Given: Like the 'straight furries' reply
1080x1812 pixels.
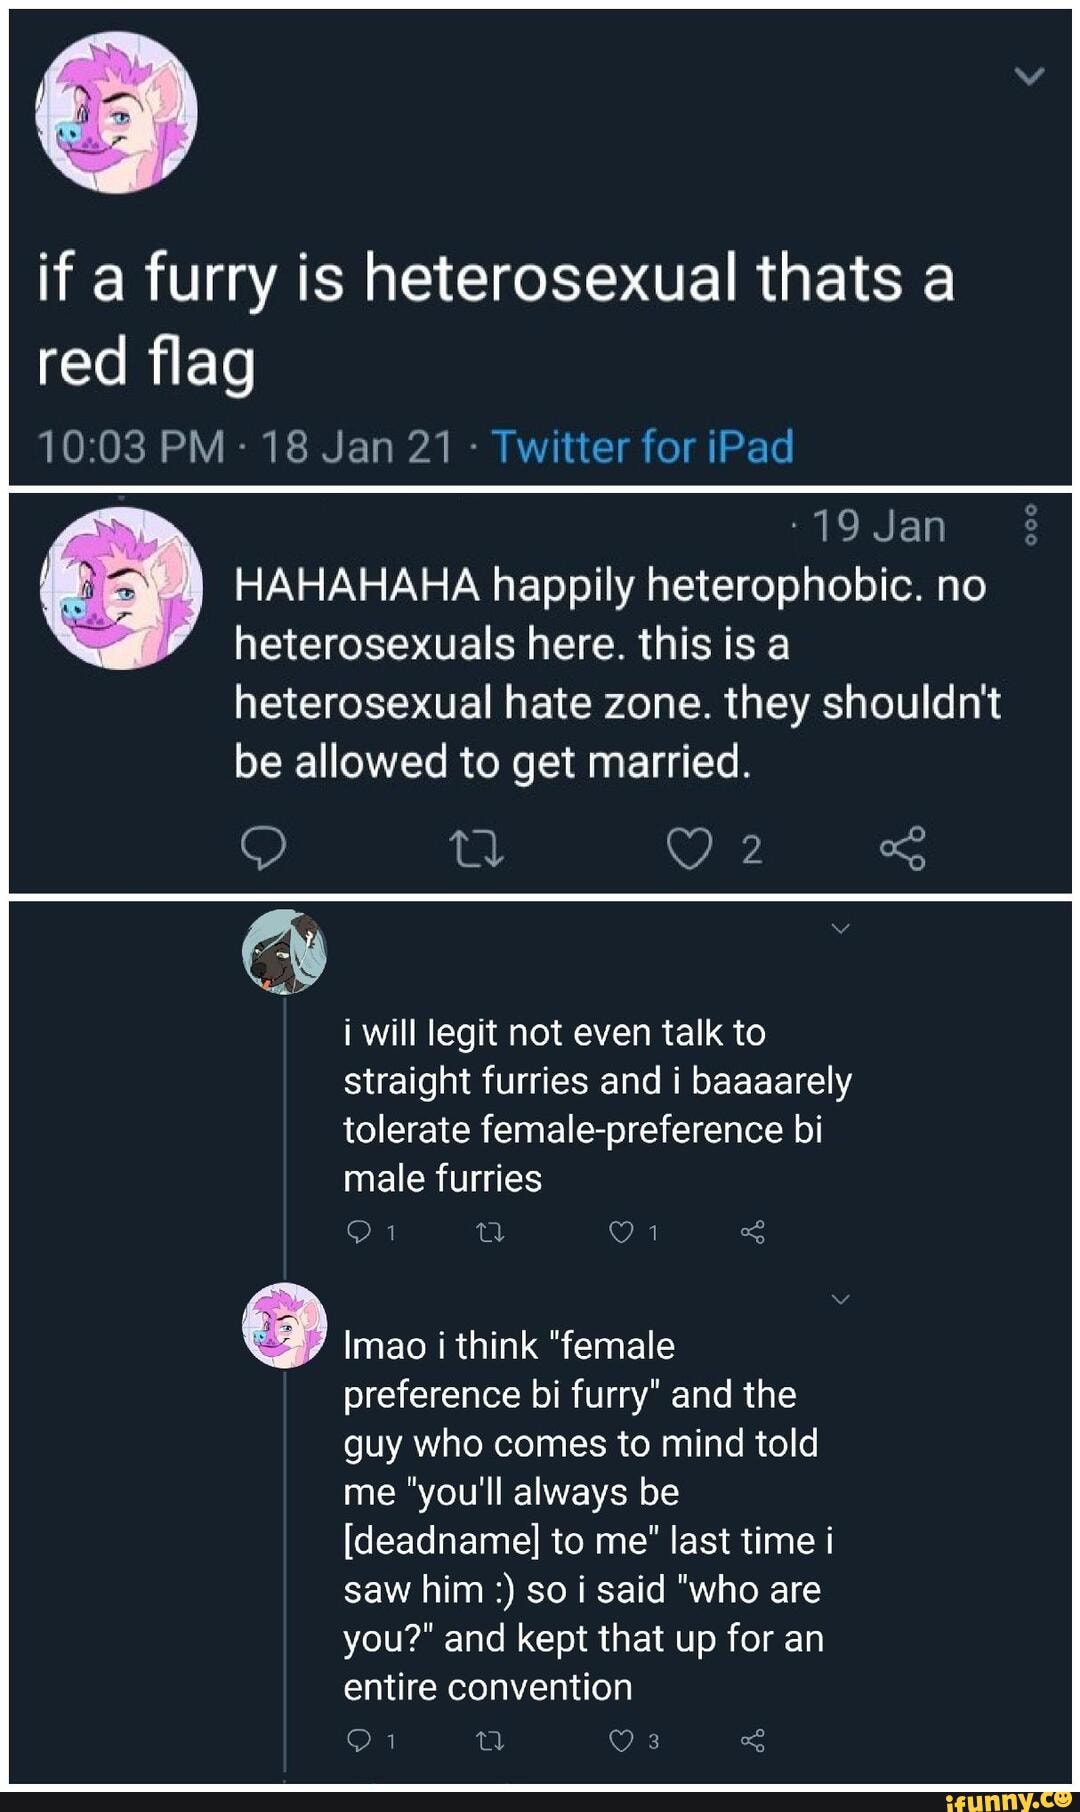Looking at the screenshot, I should click(x=622, y=1233).
